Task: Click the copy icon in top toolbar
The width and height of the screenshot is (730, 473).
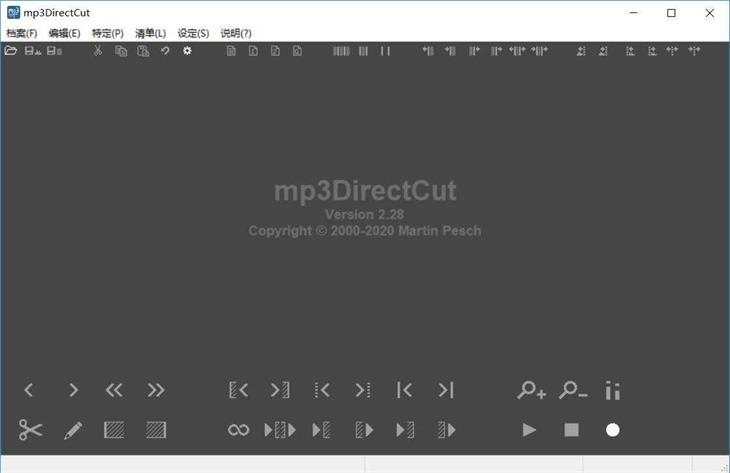Action: click(x=121, y=51)
